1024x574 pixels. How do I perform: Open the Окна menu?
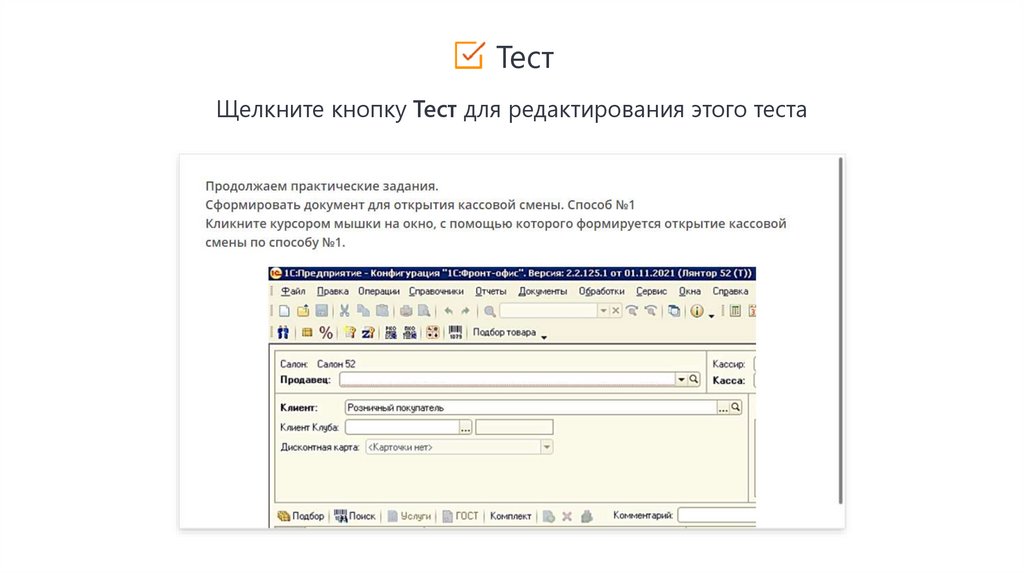(x=690, y=291)
